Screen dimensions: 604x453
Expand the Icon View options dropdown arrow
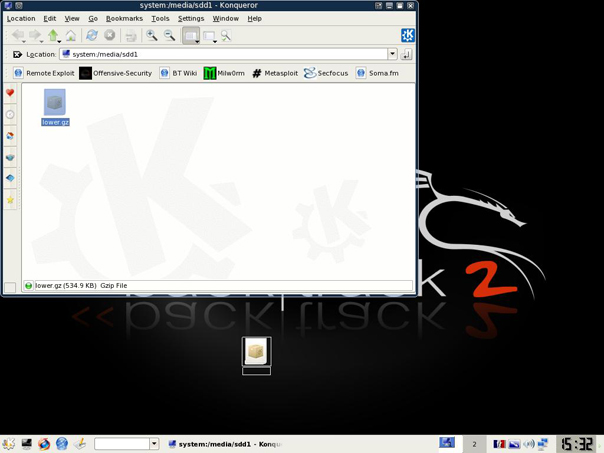click(197, 41)
